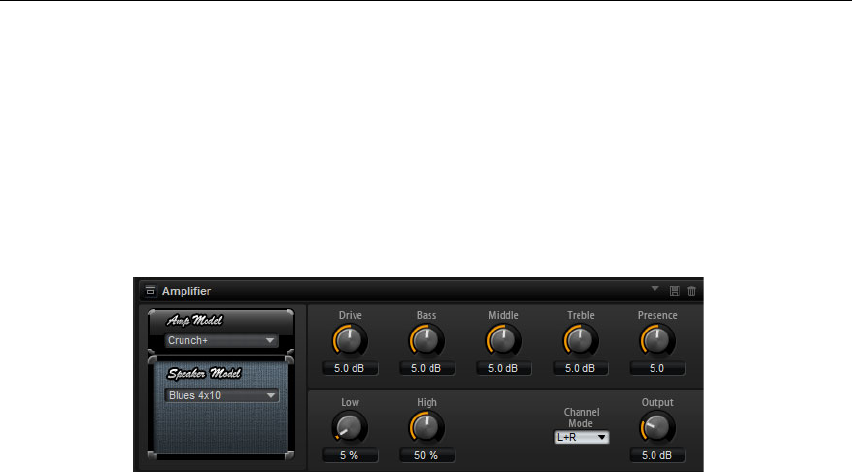
Task: Collapse the Amplifier panel with header icon
Action: point(151,291)
